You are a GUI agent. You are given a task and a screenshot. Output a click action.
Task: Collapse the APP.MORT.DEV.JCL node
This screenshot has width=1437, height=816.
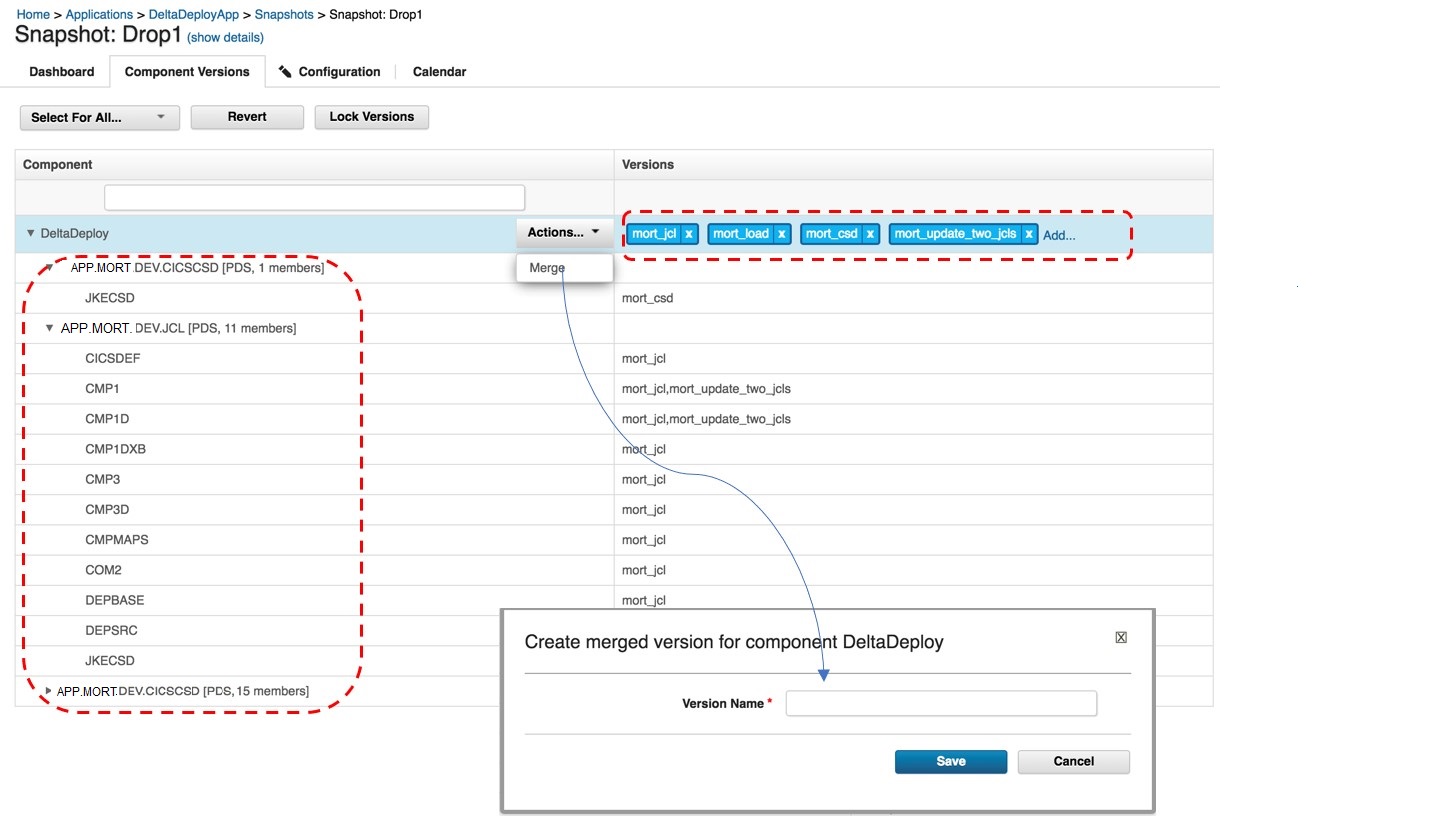pyautogui.click(x=49, y=328)
